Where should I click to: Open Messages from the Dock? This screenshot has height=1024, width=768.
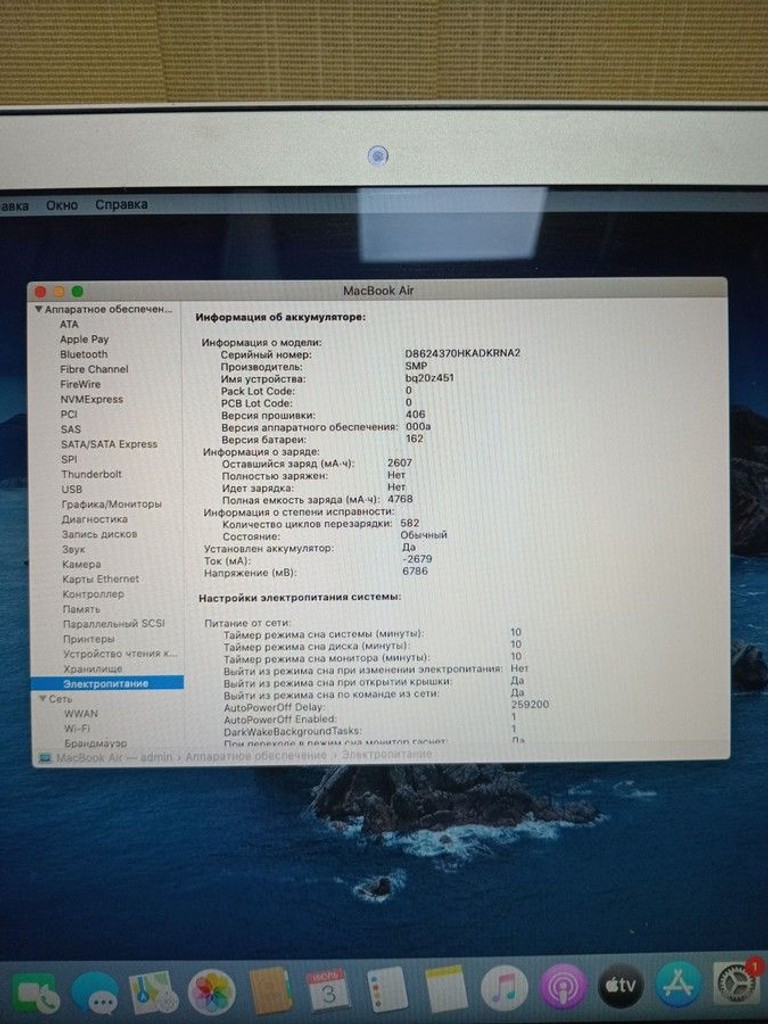[x=94, y=993]
